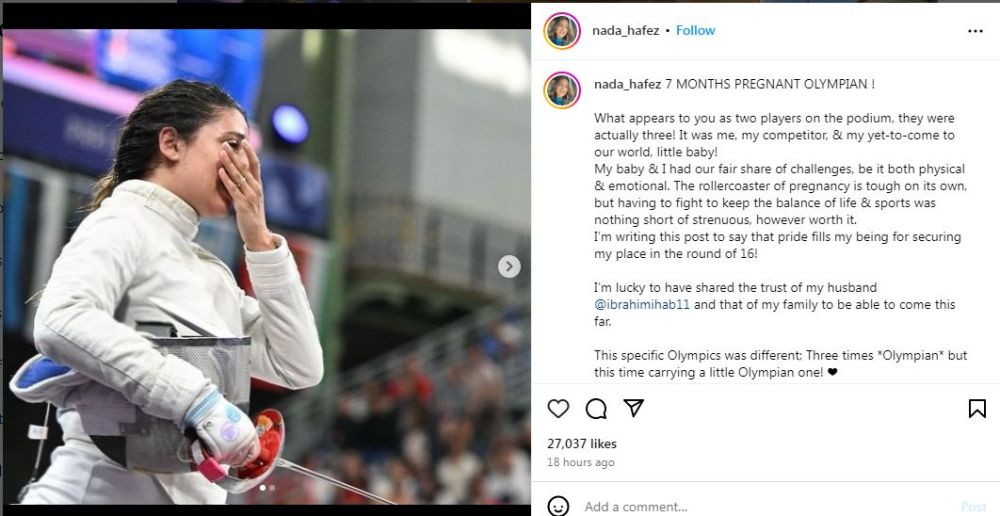The height and width of the screenshot is (516, 1000).
Task: Open avatar beside the caption text
Action: 562,90
